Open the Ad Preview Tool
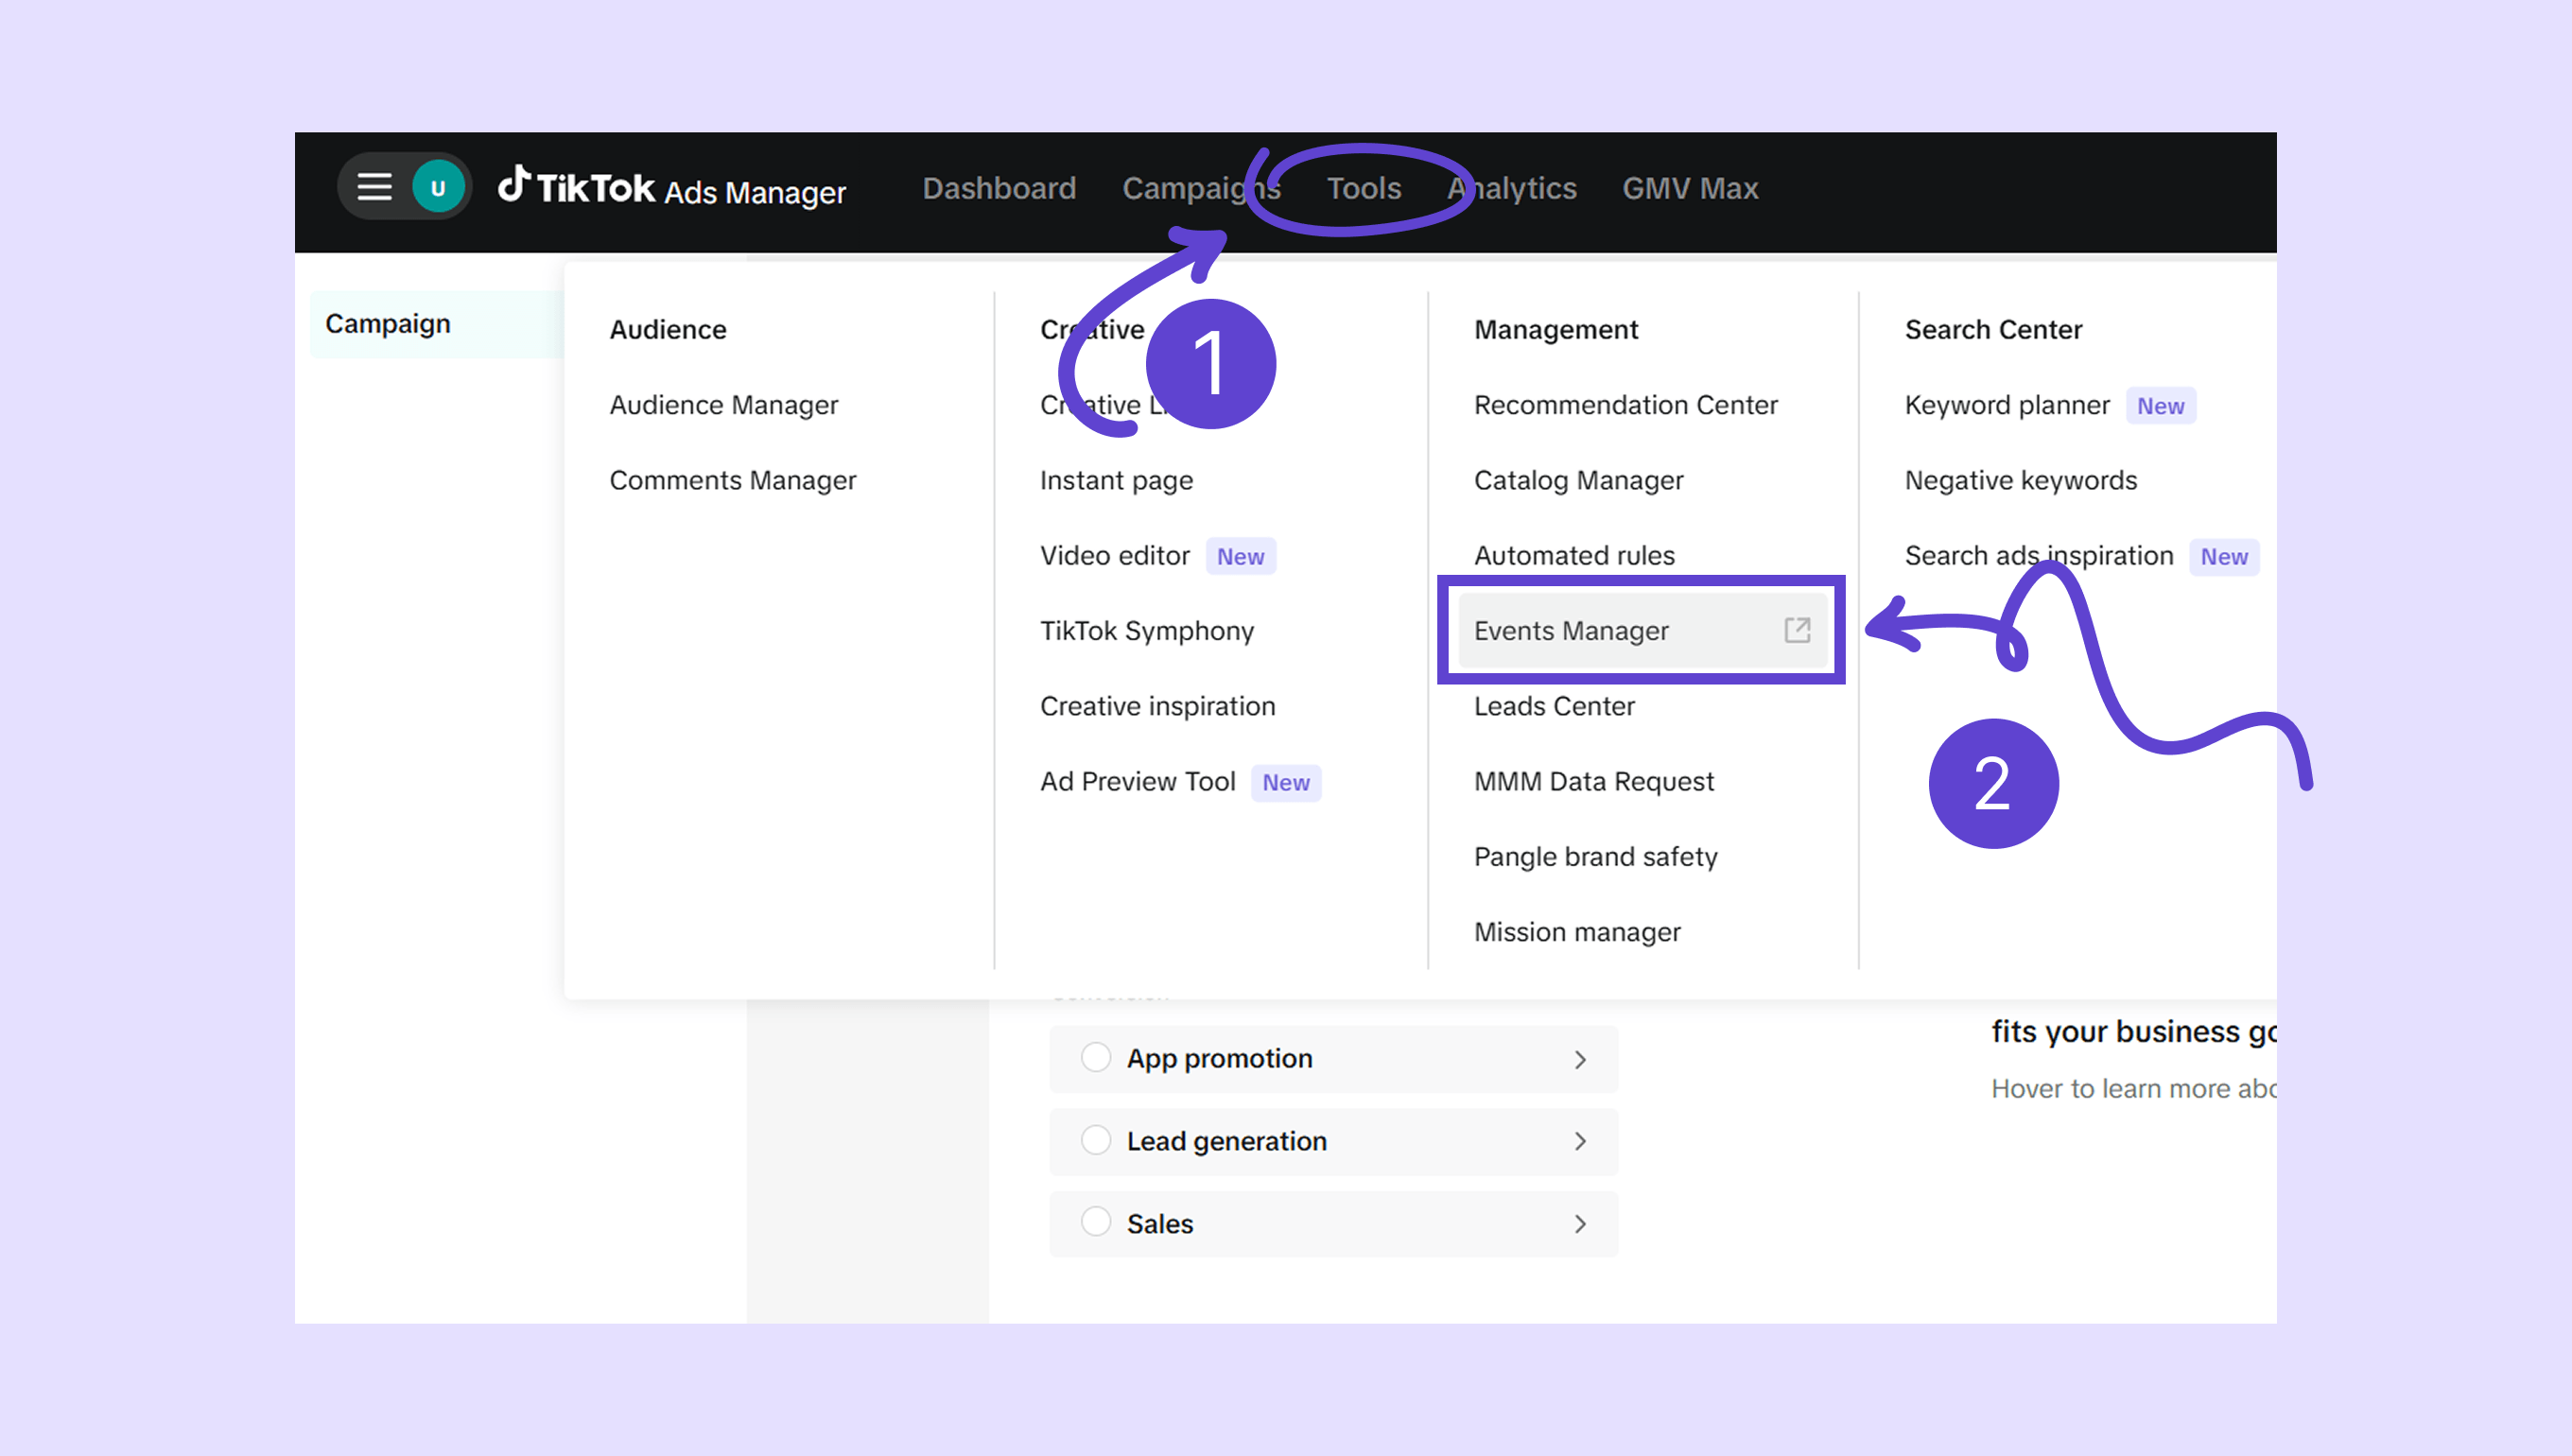 1137,782
